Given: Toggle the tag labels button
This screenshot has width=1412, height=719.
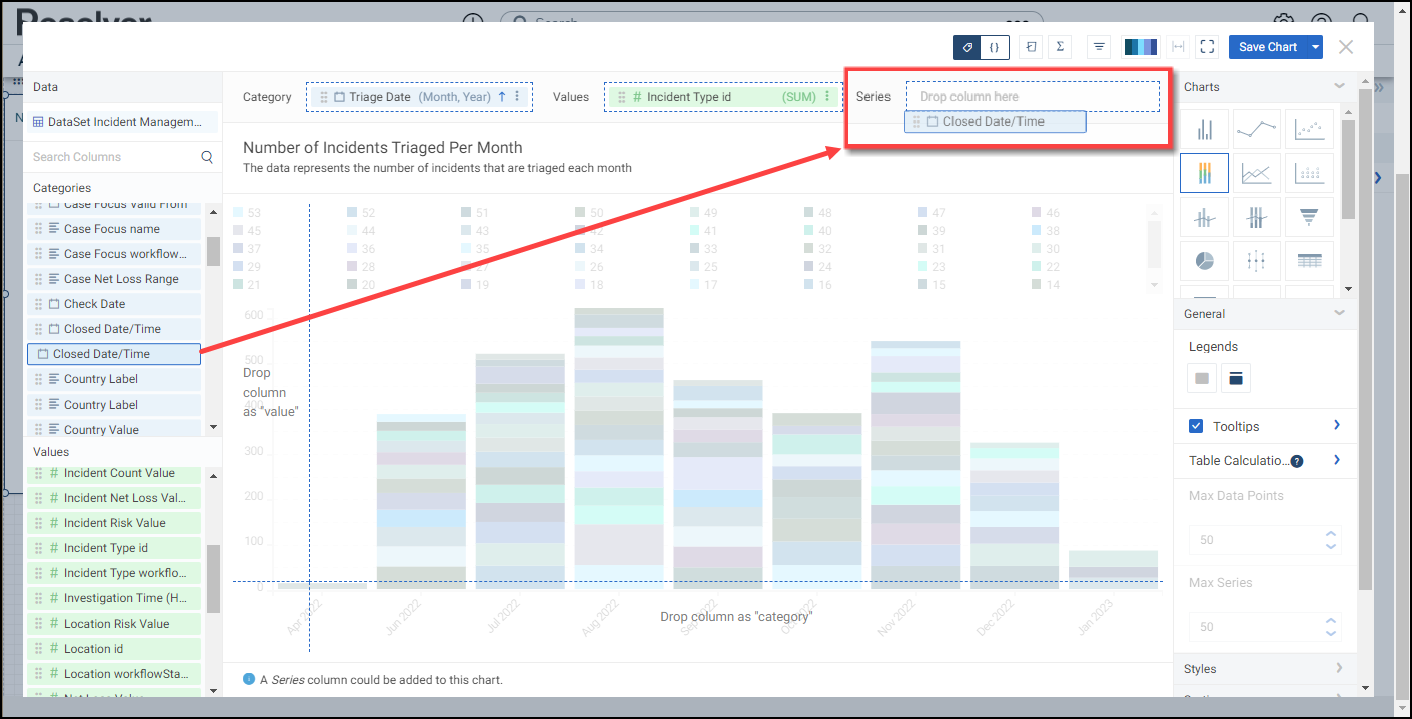Looking at the screenshot, I should (x=967, y=47).
